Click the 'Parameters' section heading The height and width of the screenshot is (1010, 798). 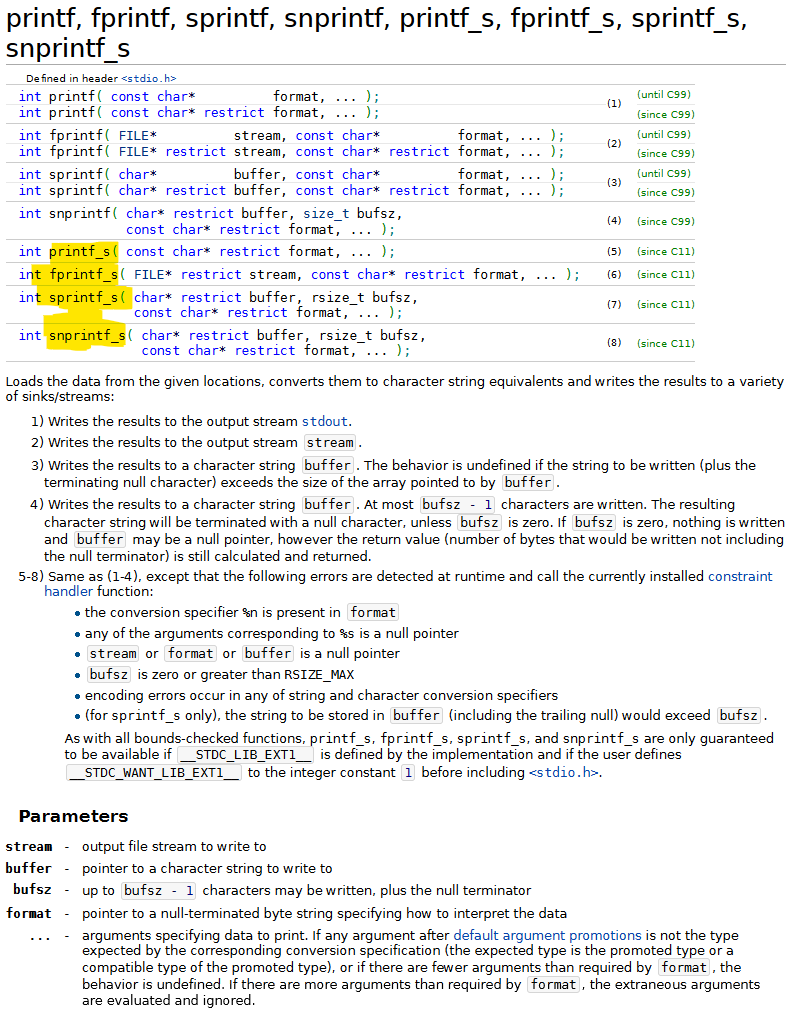[x=73, y=816]
